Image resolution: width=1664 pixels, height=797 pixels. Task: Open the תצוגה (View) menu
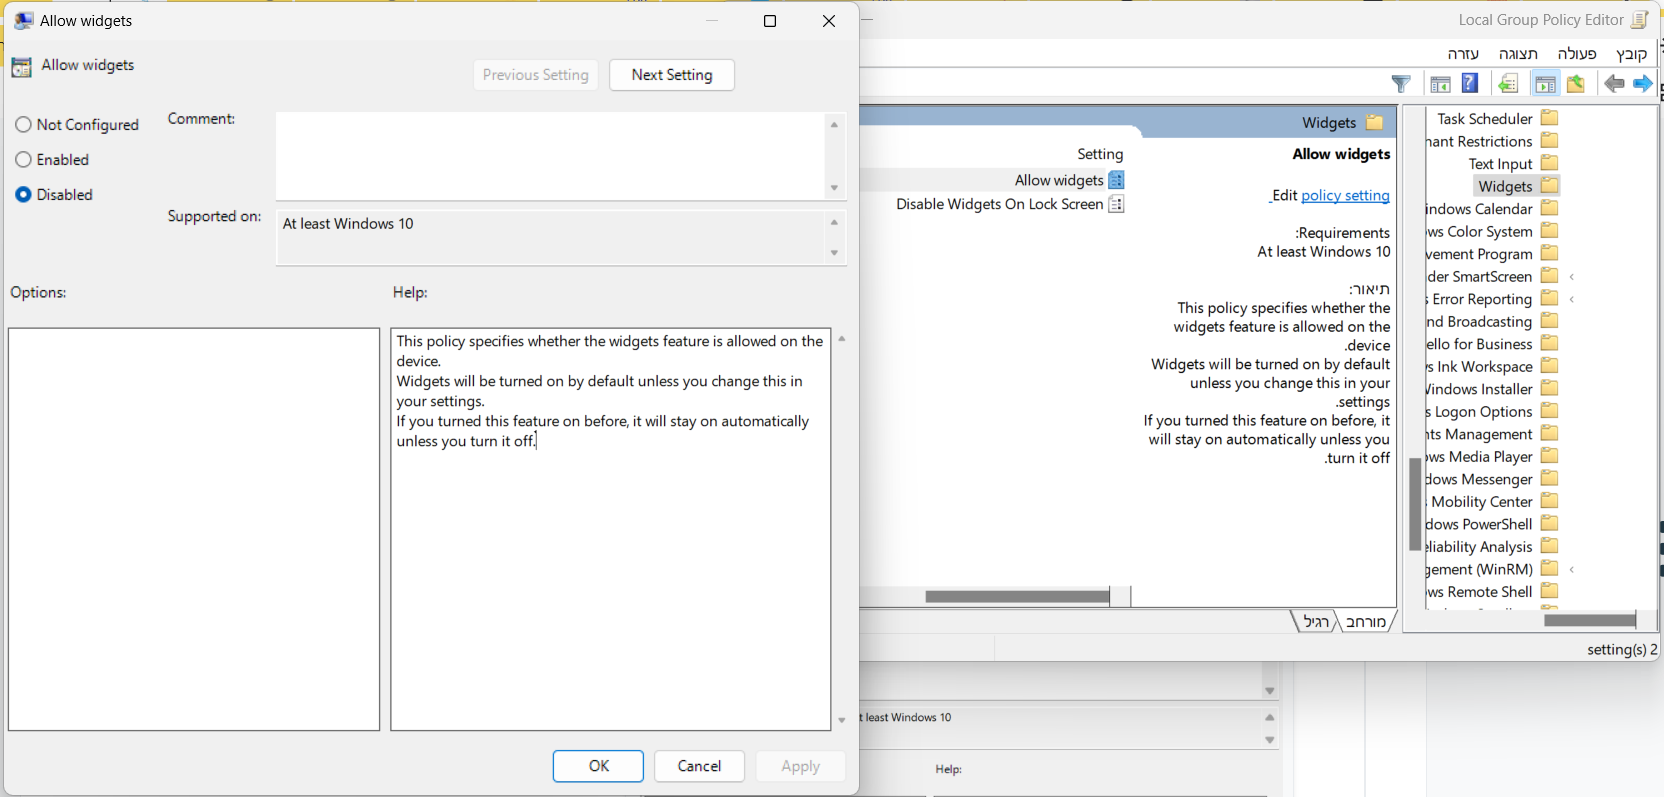(1518, 54)
